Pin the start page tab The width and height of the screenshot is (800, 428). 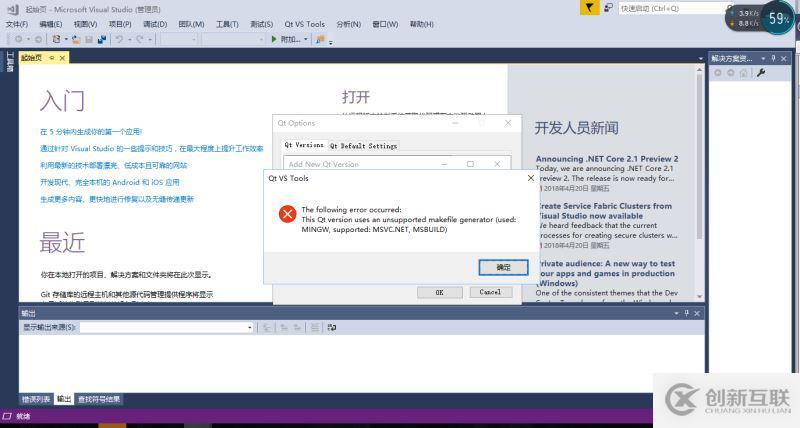click(52, 58)
